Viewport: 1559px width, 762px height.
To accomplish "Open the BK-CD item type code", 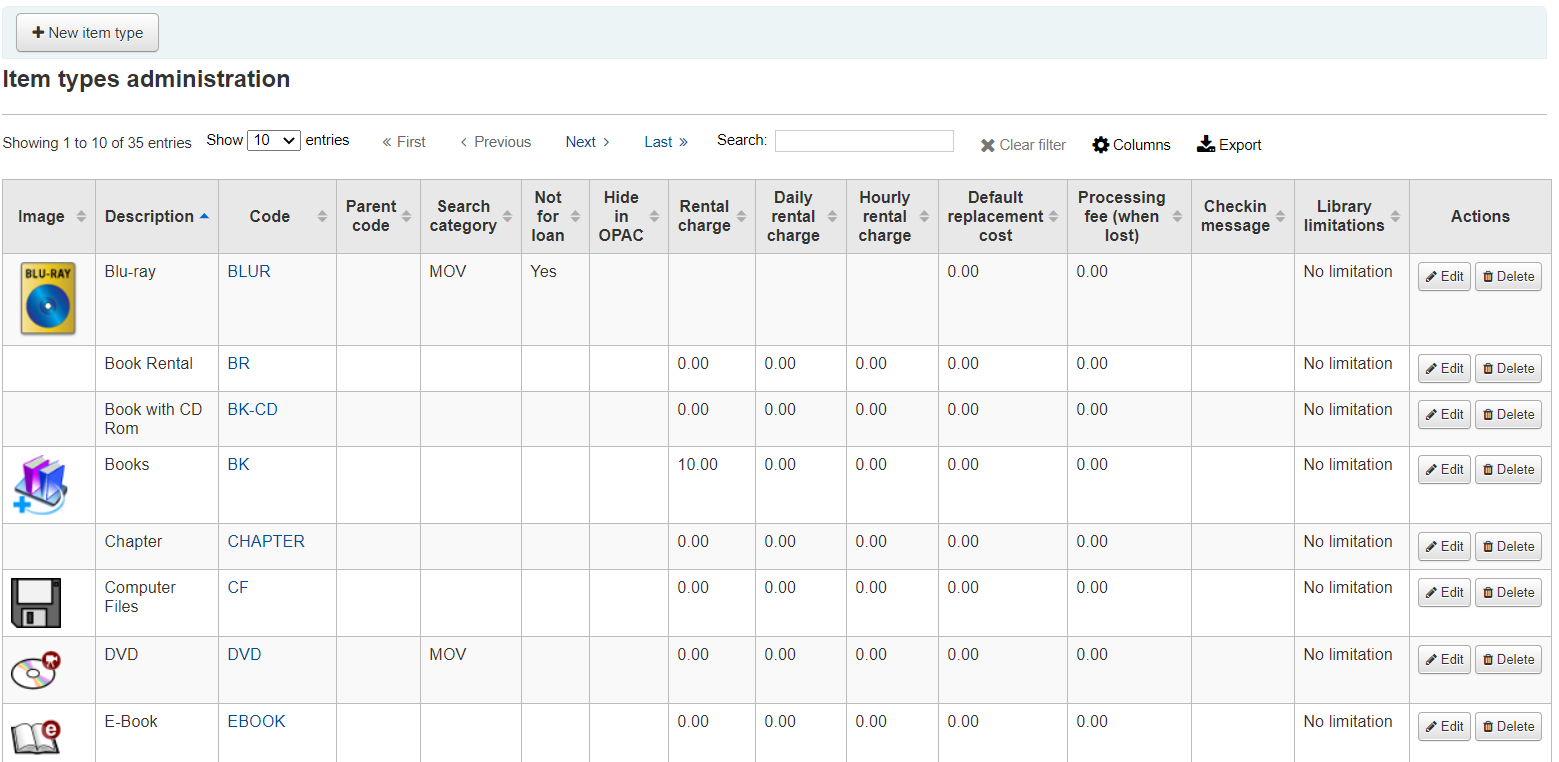I will (x=253, y=410).
